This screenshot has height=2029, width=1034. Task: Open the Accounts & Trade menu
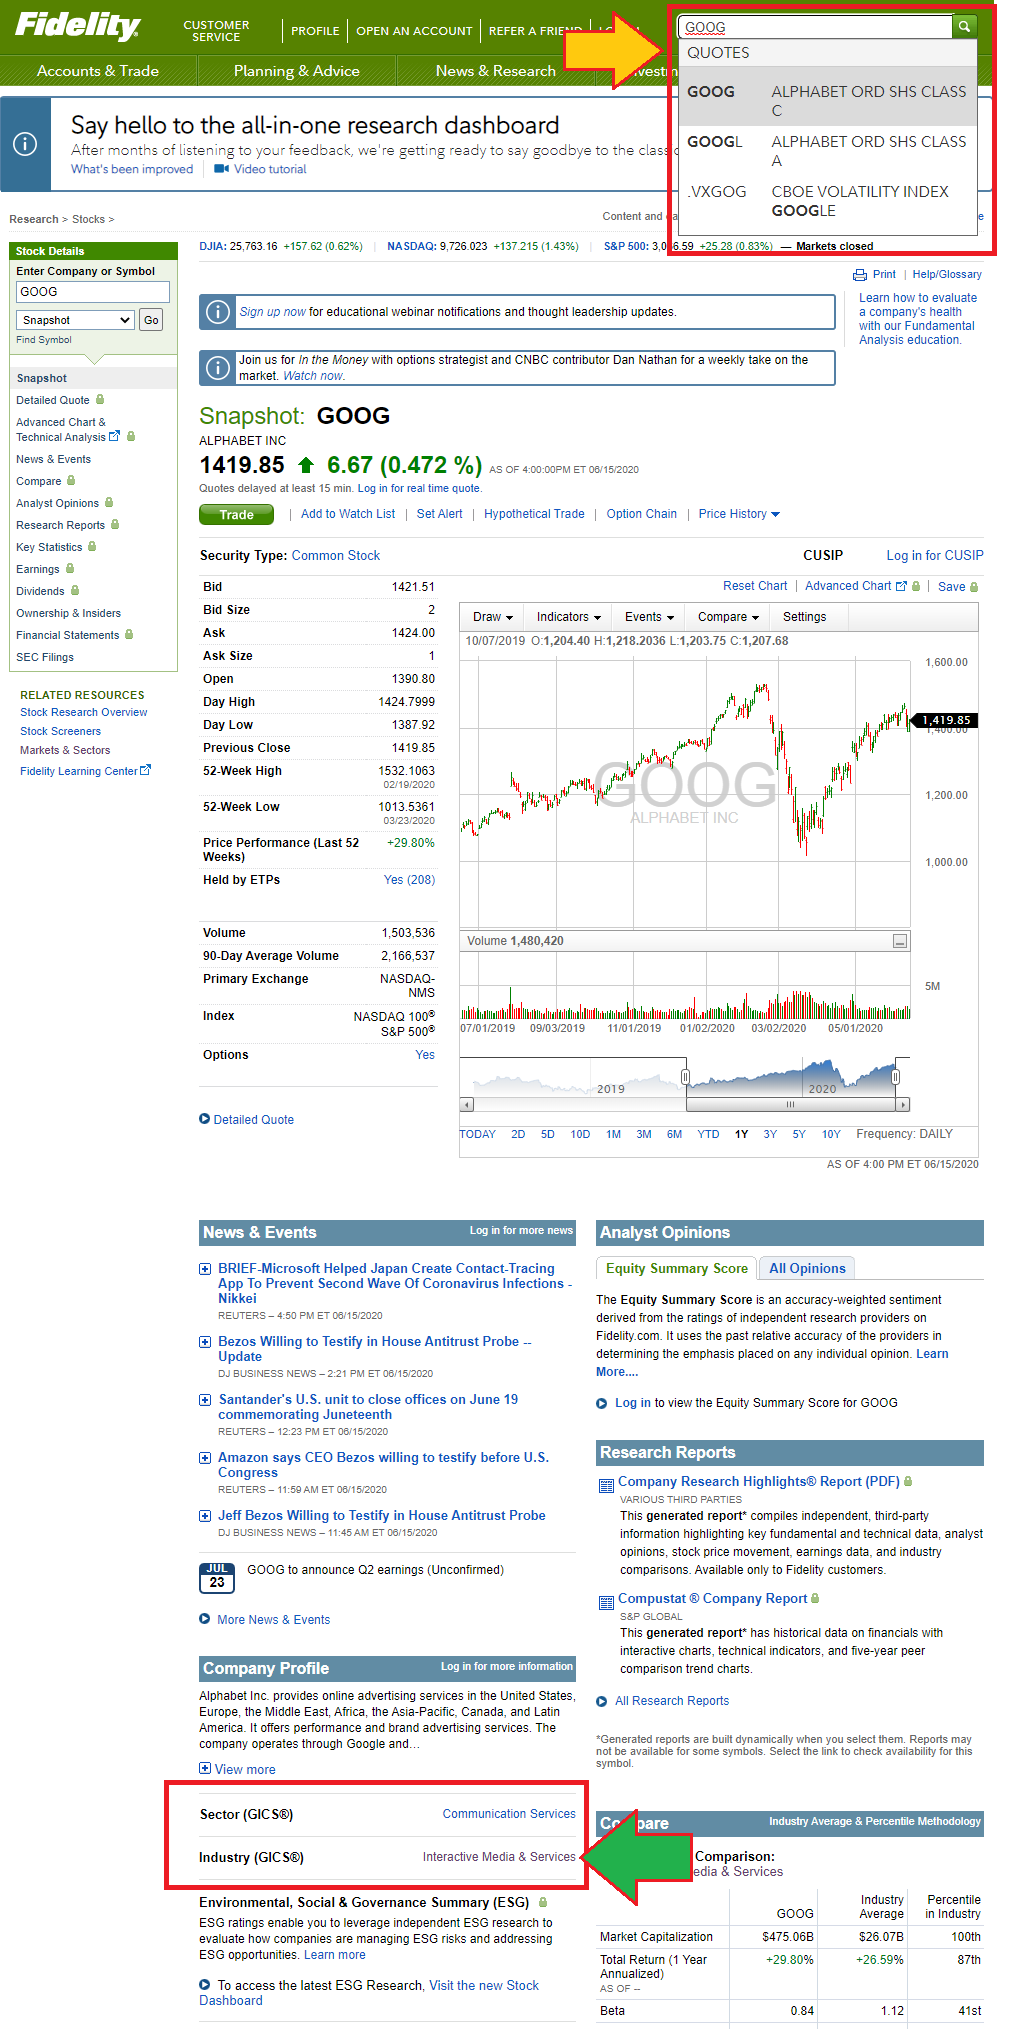(98, 71)
